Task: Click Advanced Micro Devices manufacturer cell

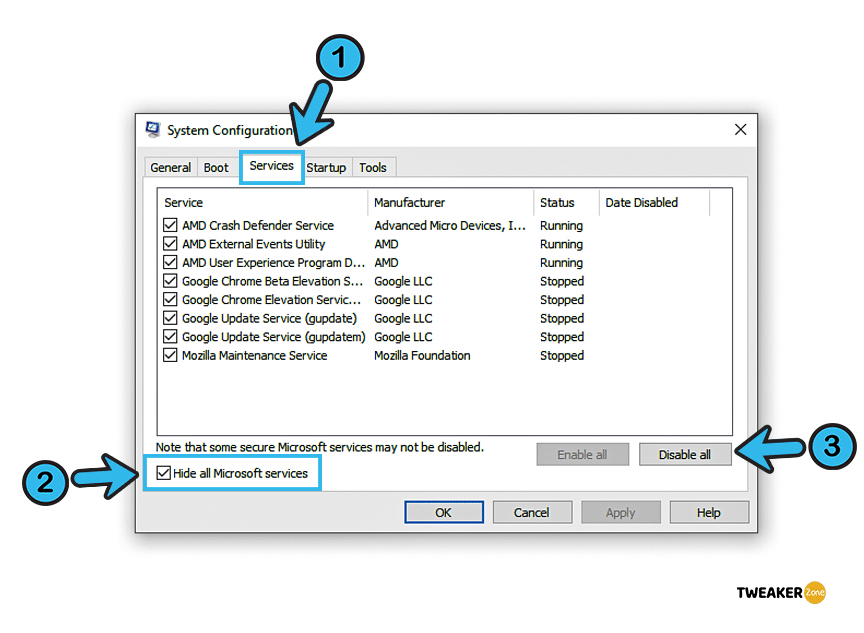Action: (450, 225)
